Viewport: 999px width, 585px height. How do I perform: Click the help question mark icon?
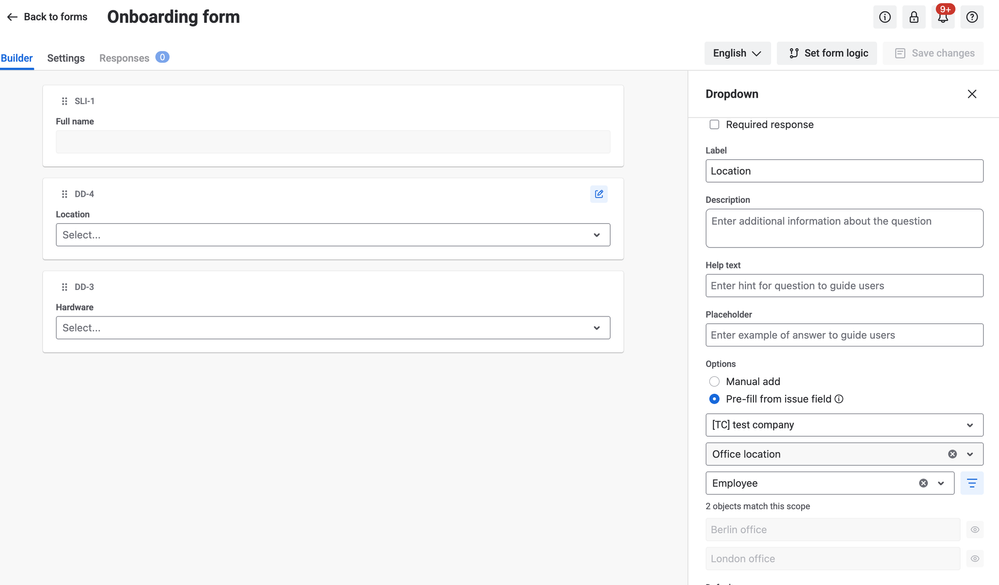point(972,17)
